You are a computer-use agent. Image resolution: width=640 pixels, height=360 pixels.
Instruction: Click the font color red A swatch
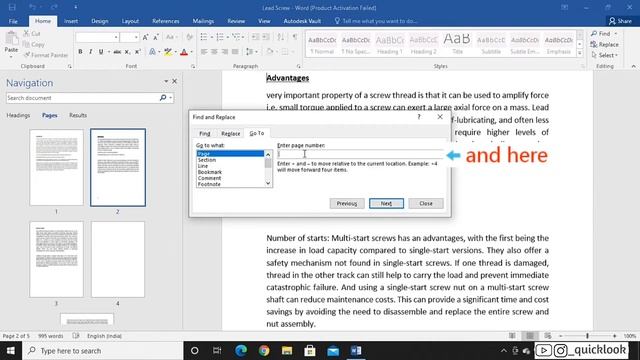pos(184,52)
